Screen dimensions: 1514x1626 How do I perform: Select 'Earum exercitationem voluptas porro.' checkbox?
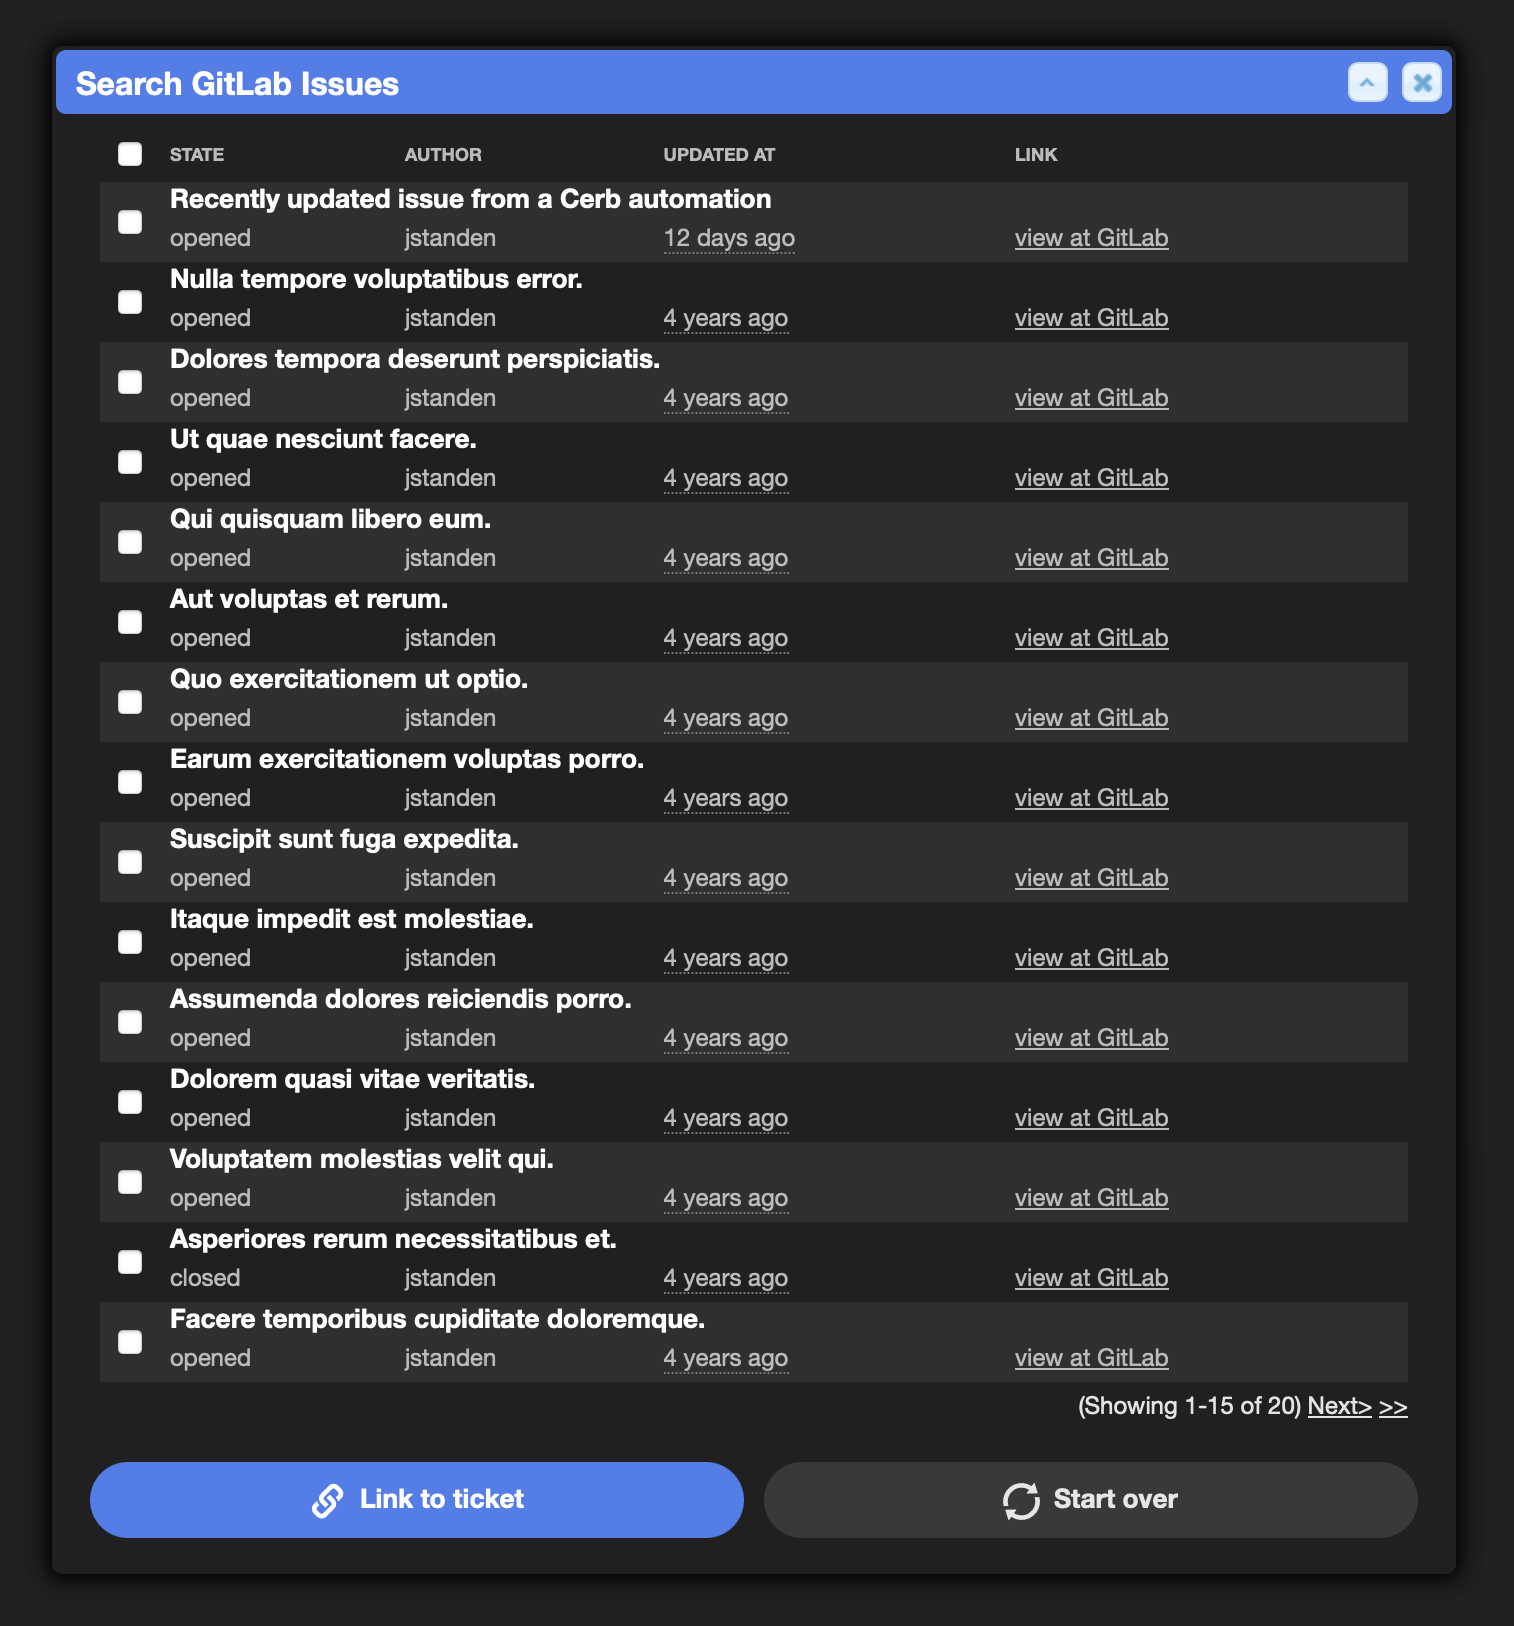130,782
